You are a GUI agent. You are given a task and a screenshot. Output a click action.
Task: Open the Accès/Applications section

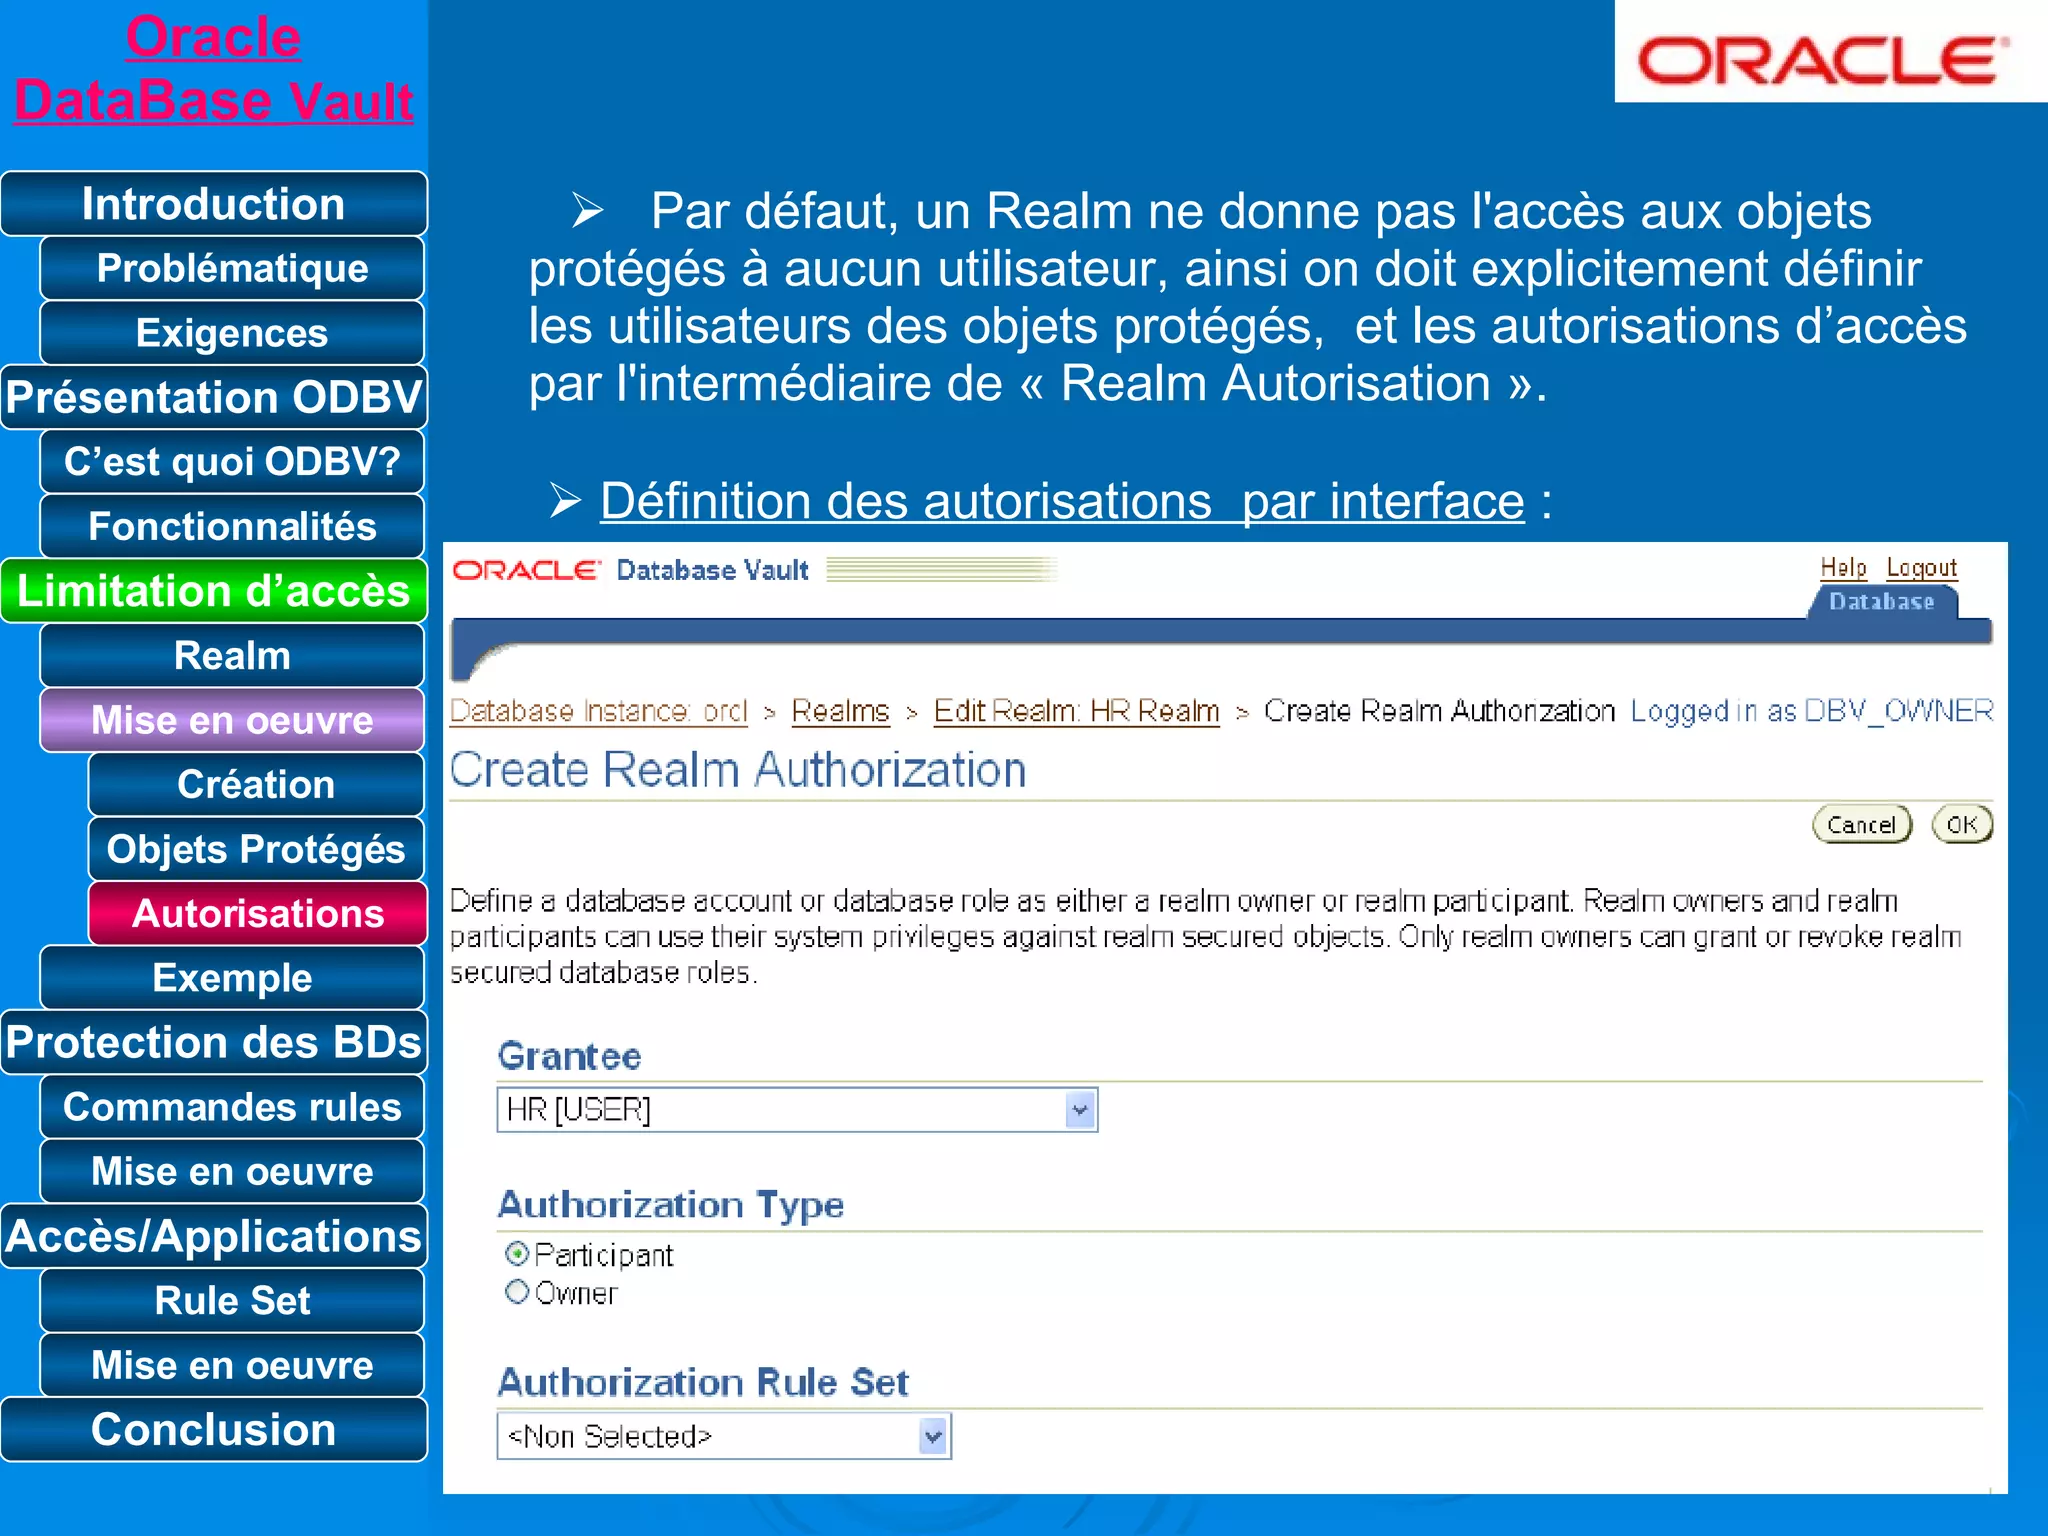click(x=214, y=1236)
